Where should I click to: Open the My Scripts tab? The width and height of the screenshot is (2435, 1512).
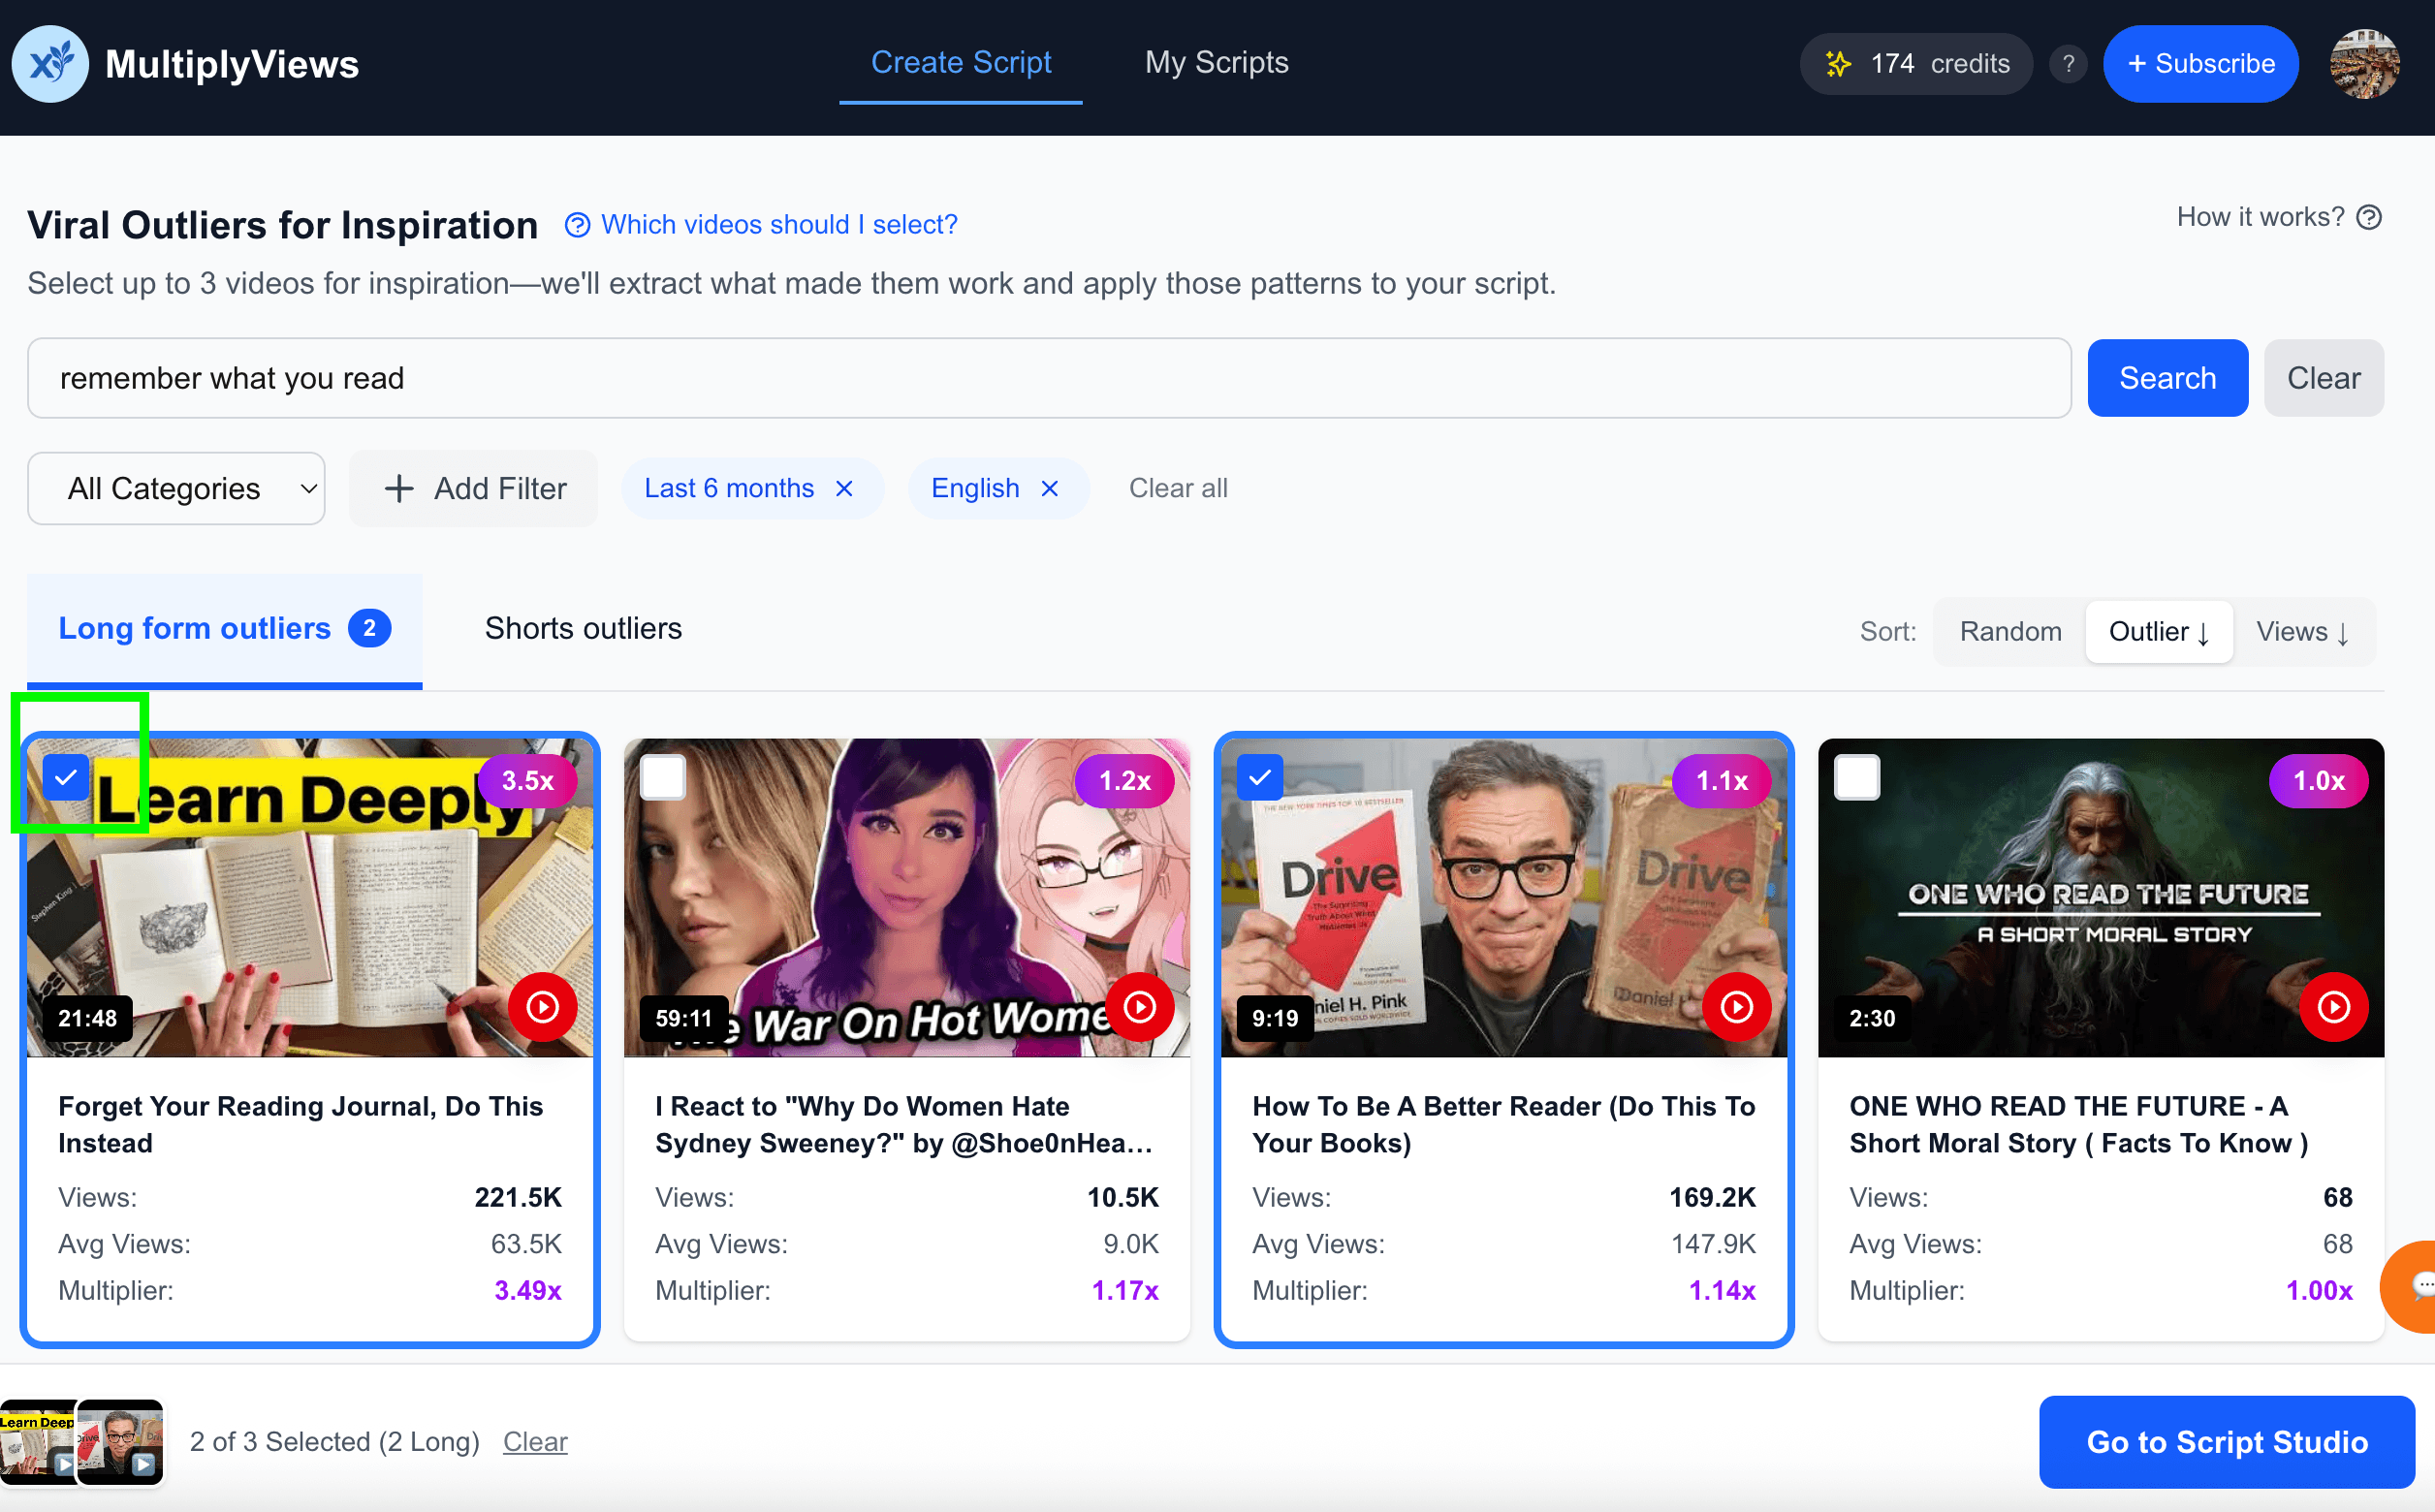(1216, 62)
